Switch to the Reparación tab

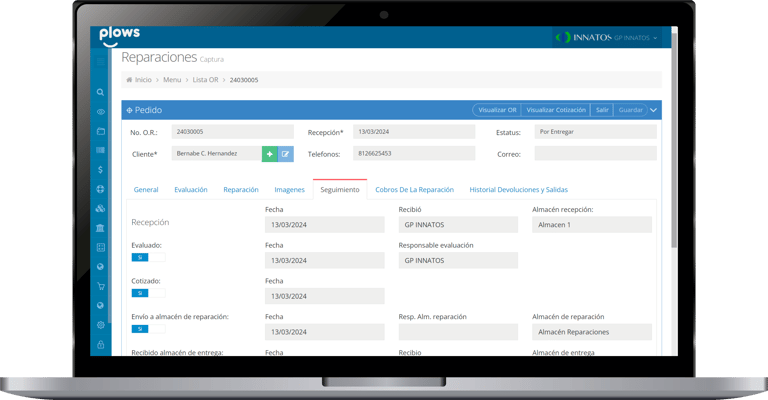(x=241, y=190)
